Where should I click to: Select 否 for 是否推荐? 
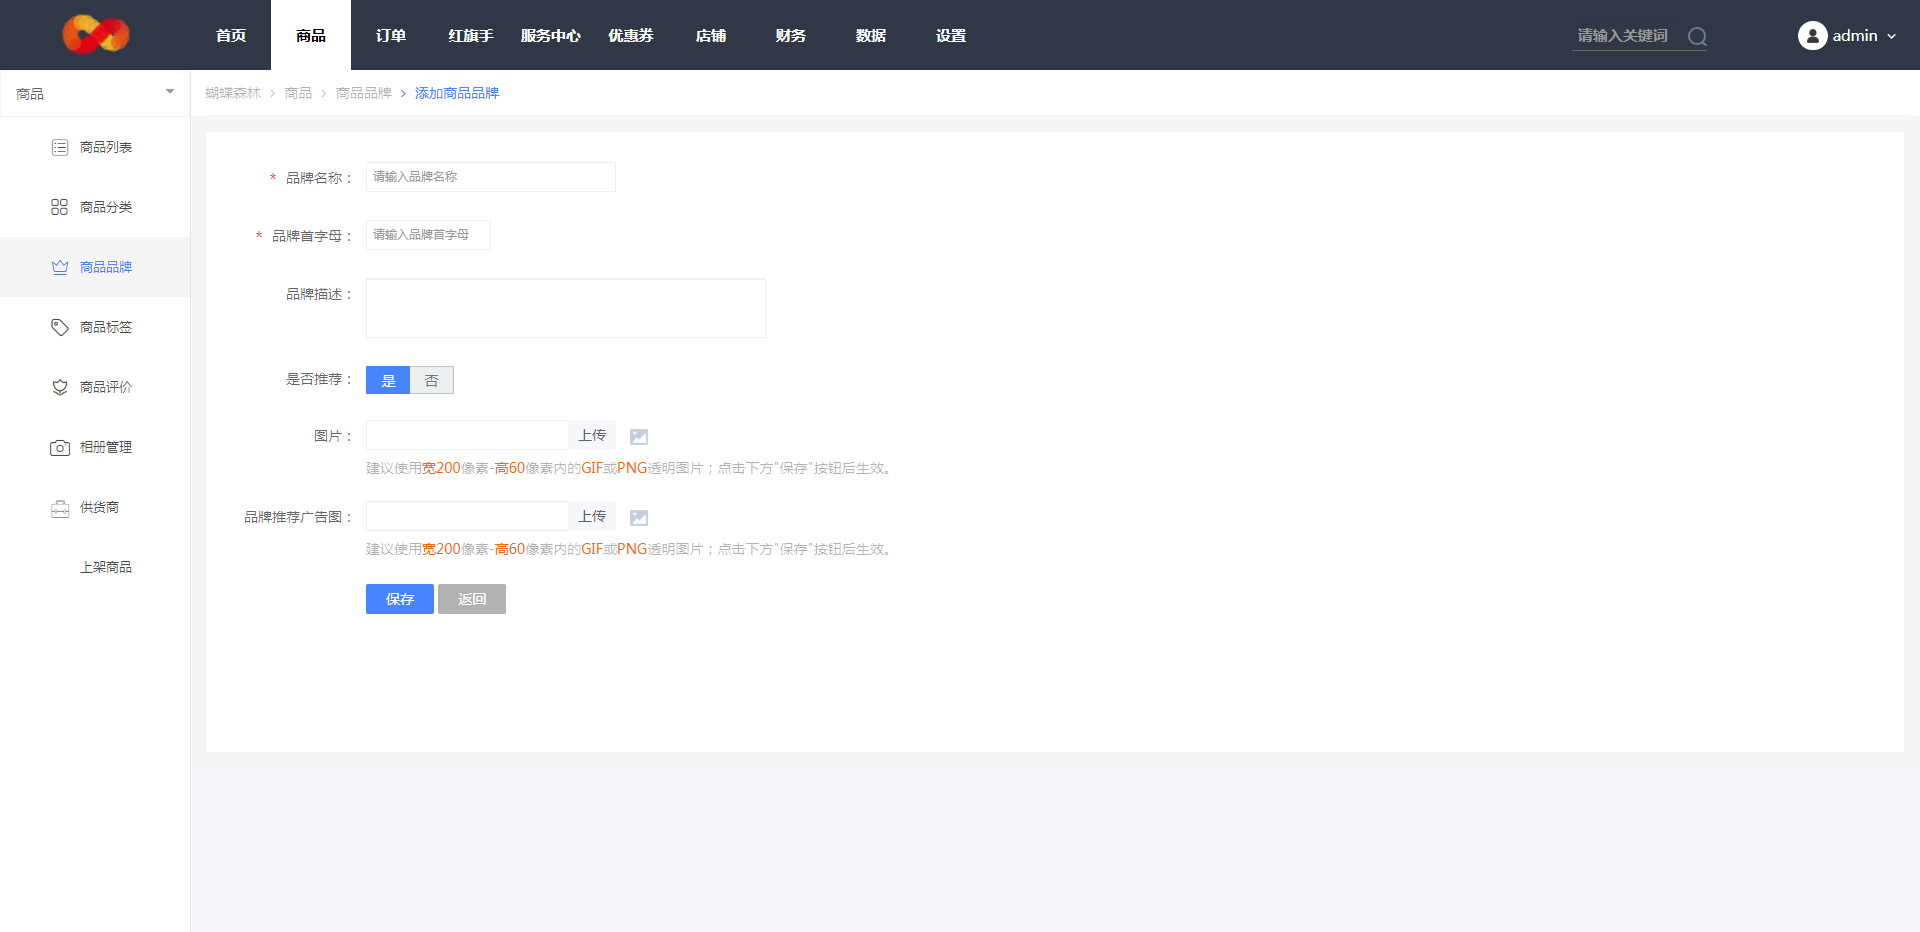[432, 380]
